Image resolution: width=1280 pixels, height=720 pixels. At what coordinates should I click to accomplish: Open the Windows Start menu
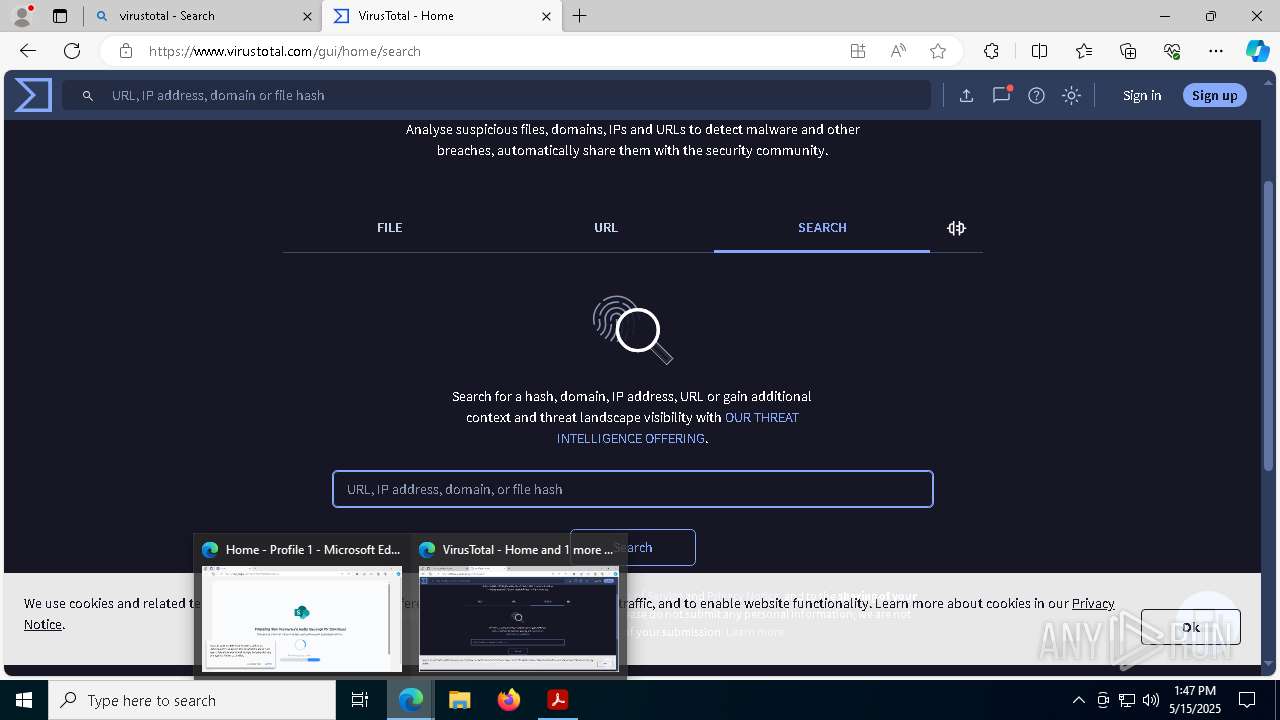point(24,700)
